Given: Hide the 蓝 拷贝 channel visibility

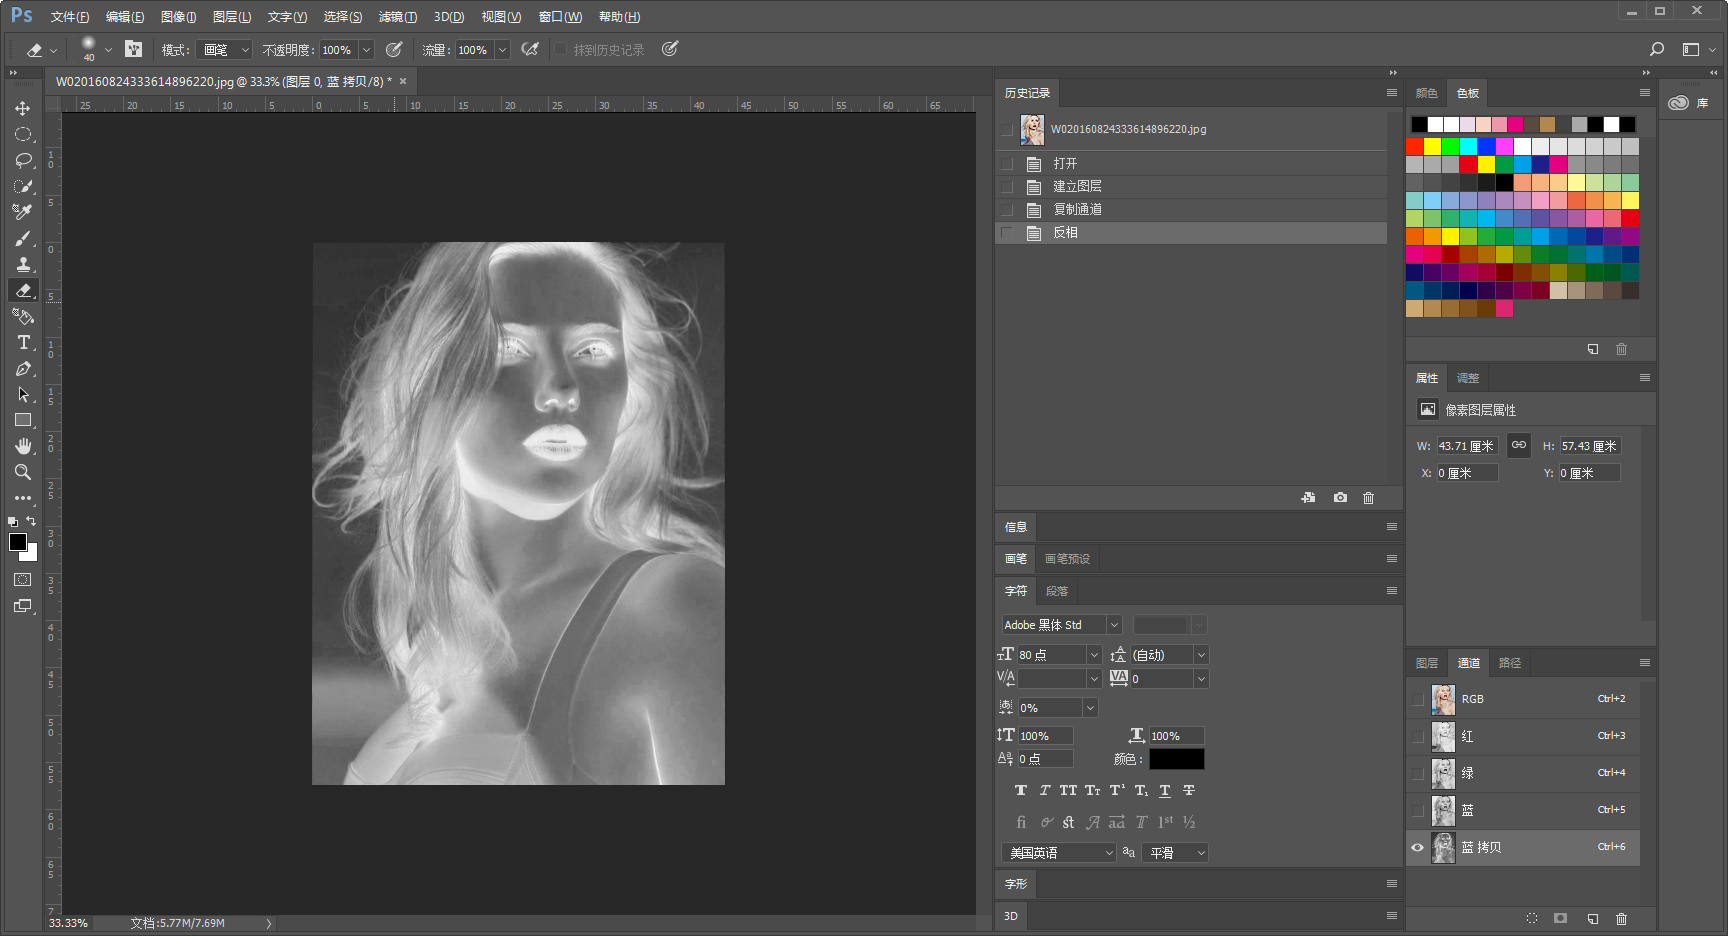Looking at the screenshot, I should coord(1417,847).
